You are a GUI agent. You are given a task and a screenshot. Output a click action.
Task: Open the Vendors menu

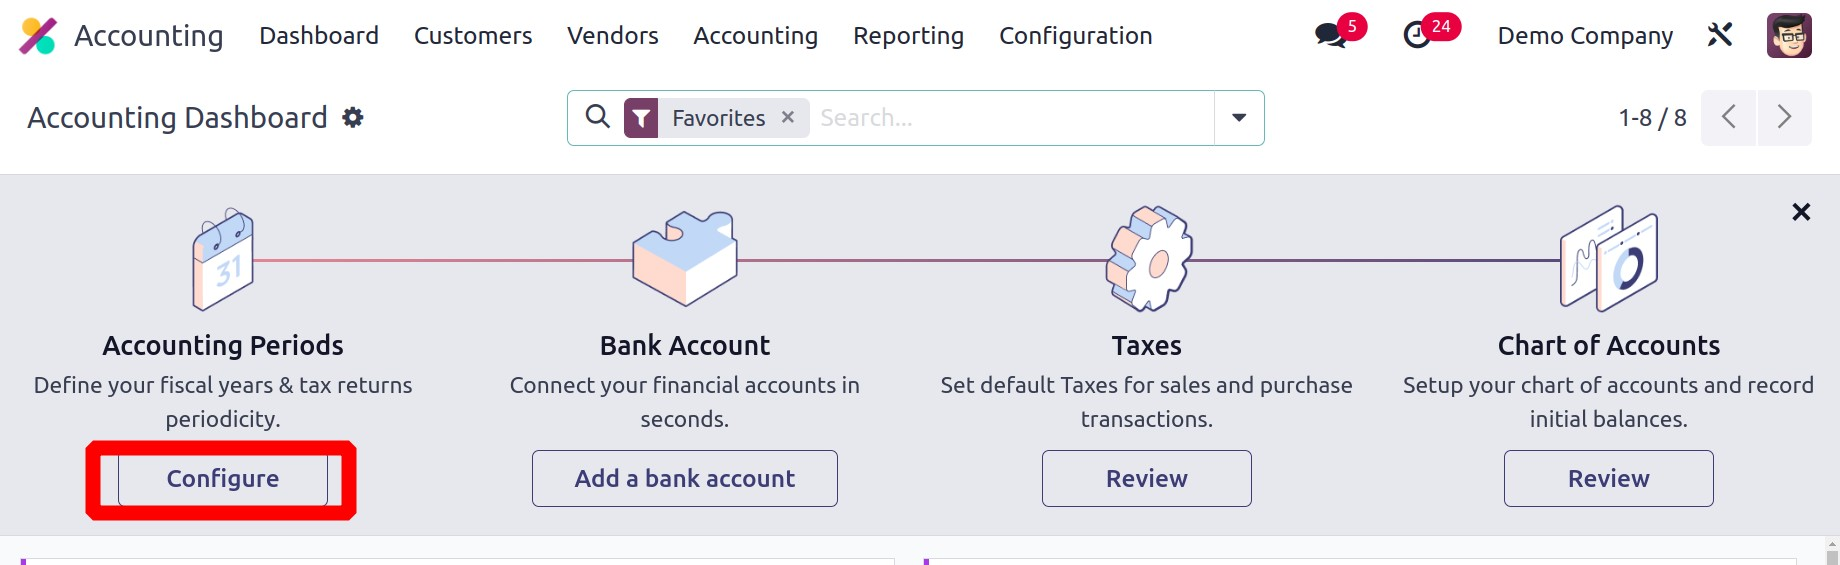612,36
